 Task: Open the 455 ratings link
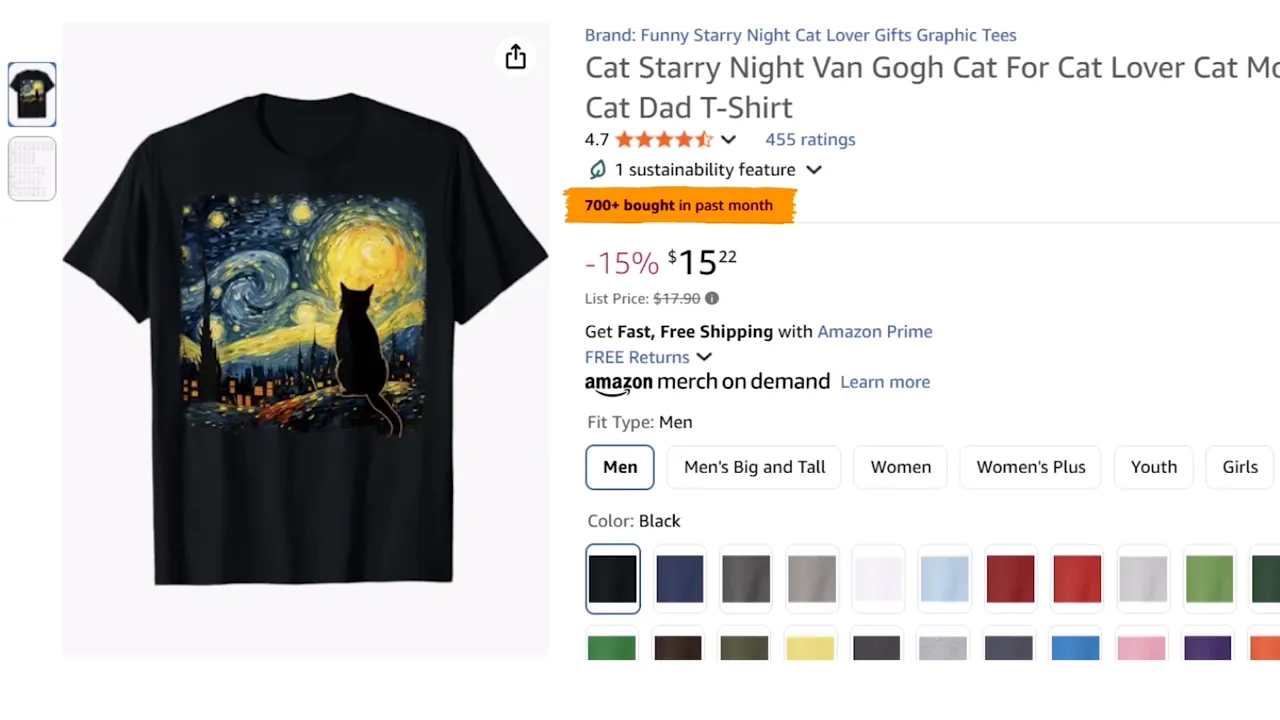[x=810, y=140]
